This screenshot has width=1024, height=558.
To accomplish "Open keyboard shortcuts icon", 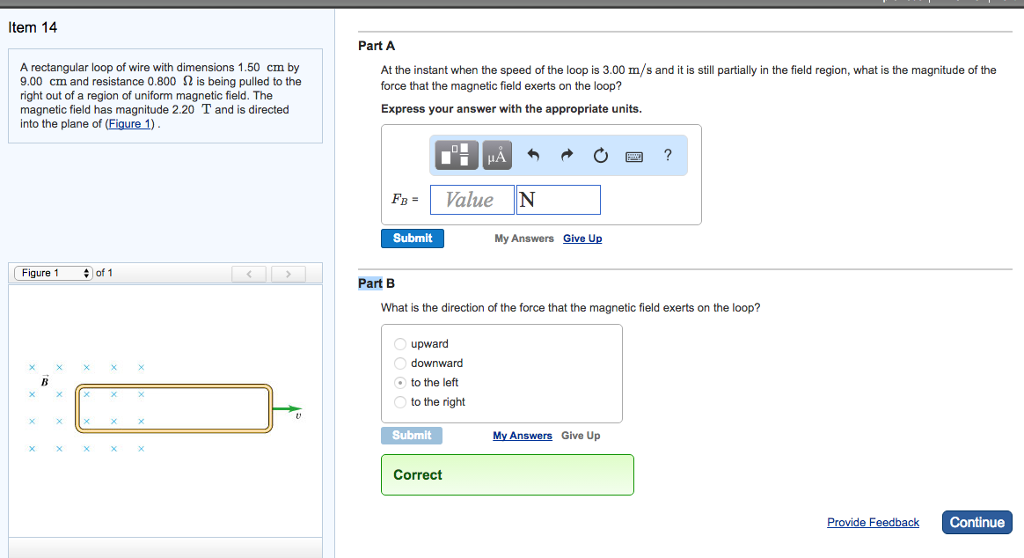I will point(634,156).
